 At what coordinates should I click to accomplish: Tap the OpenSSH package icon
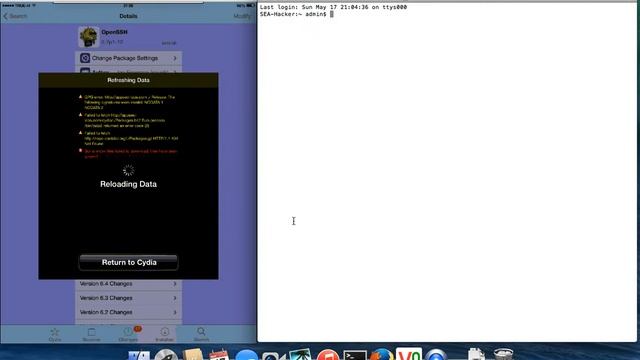[x=89, y=37]
